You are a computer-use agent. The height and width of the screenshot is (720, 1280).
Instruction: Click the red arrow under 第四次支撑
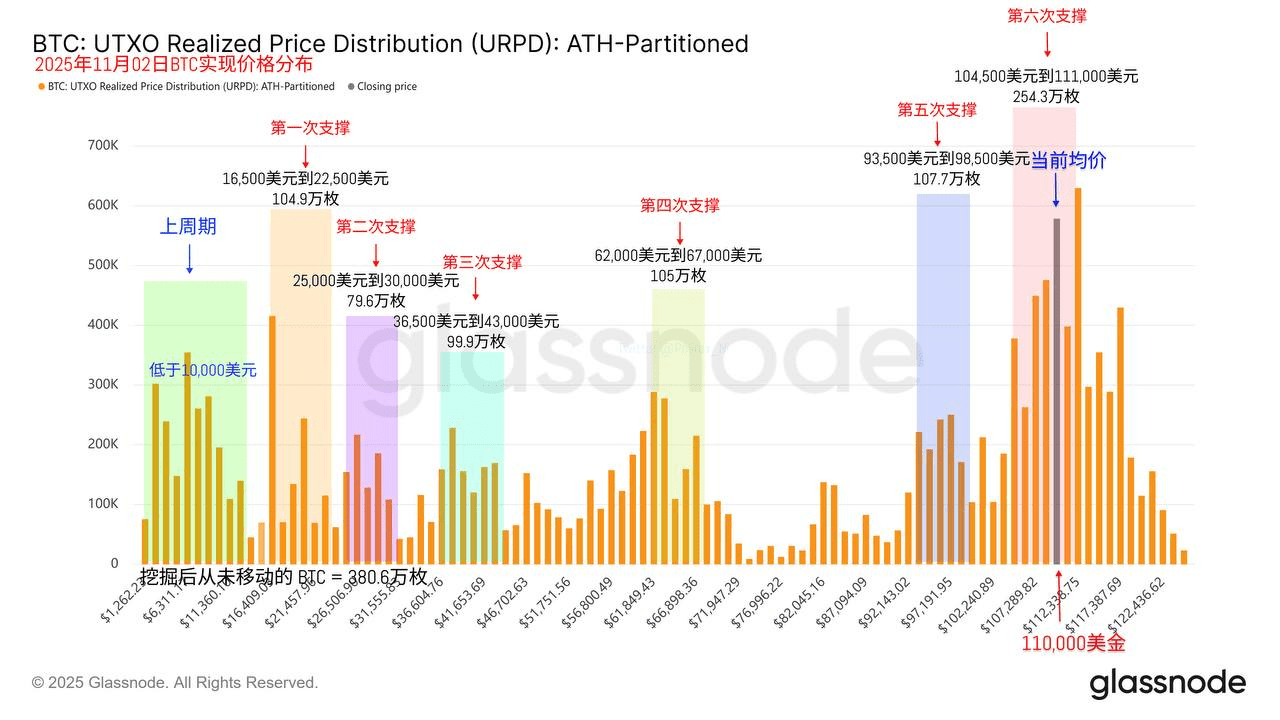tap(680, 232)
